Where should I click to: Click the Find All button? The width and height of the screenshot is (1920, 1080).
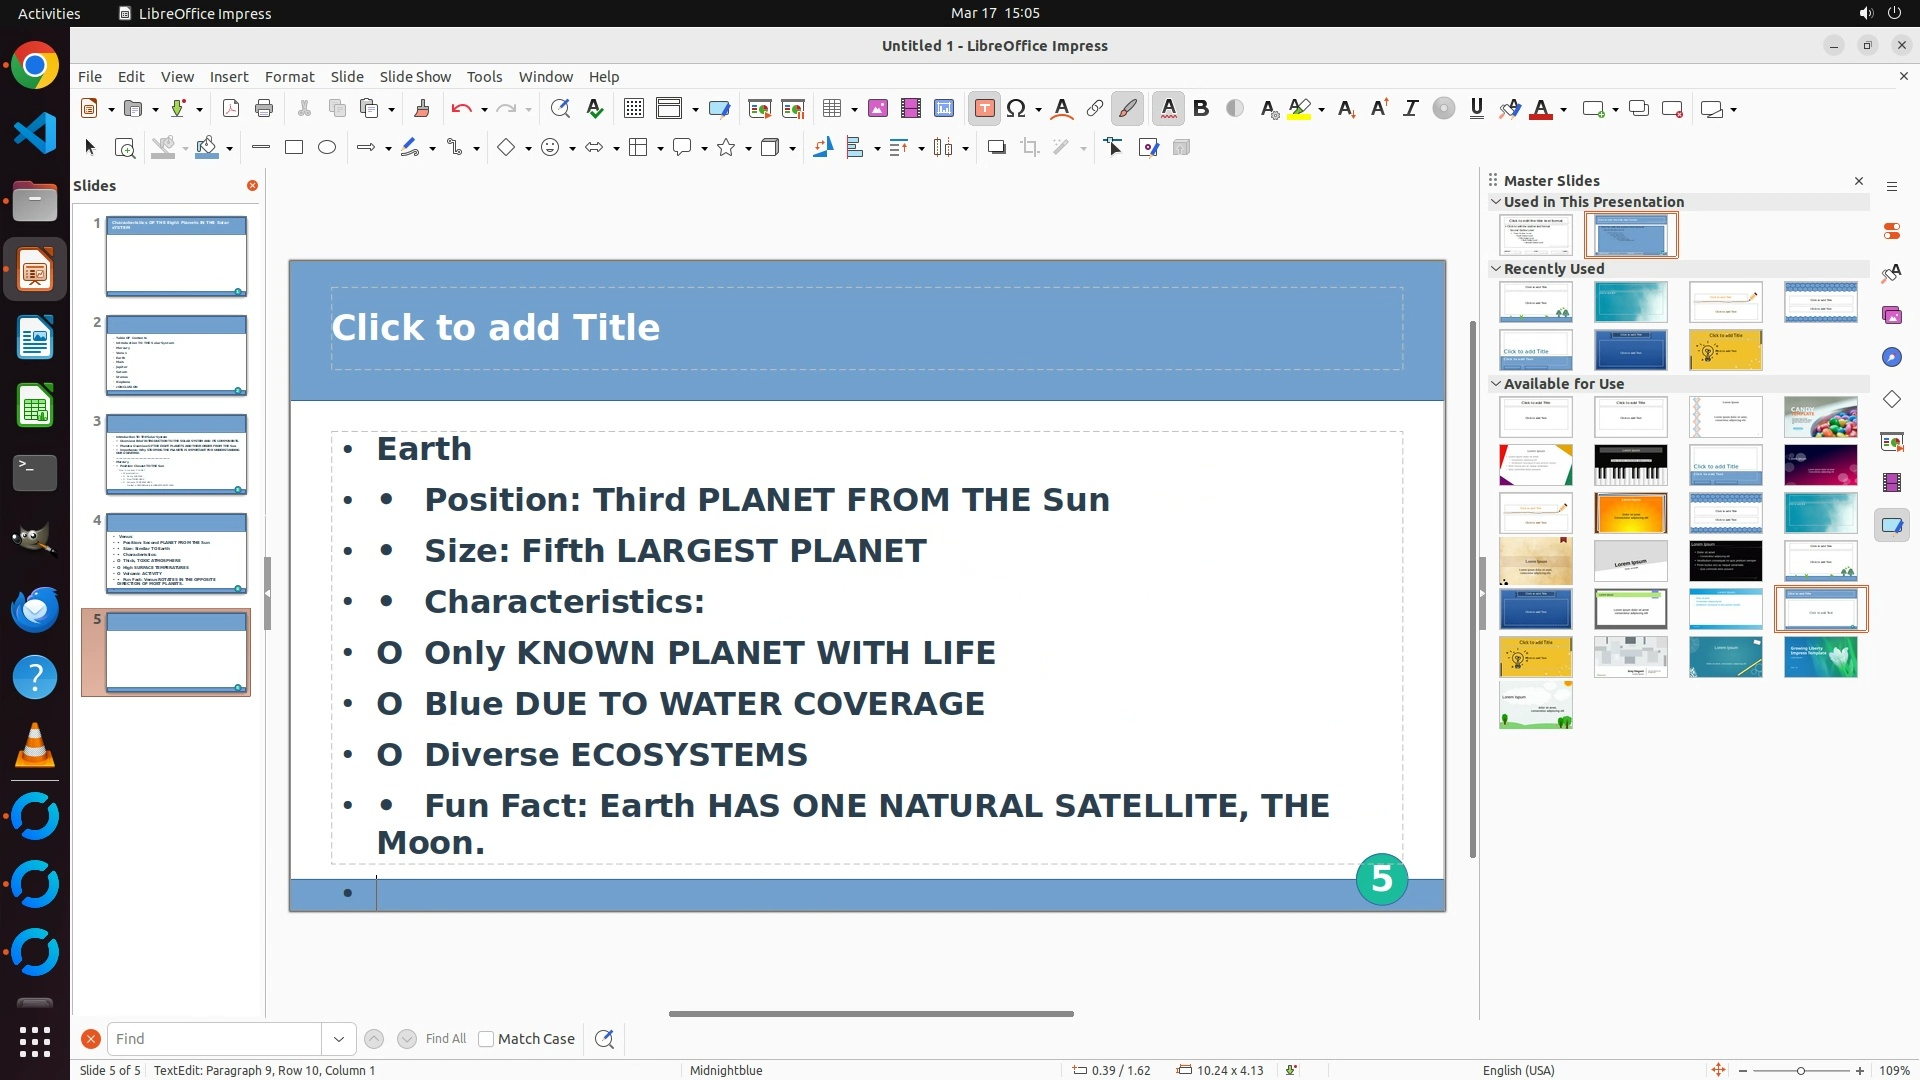pos(446,1039)
